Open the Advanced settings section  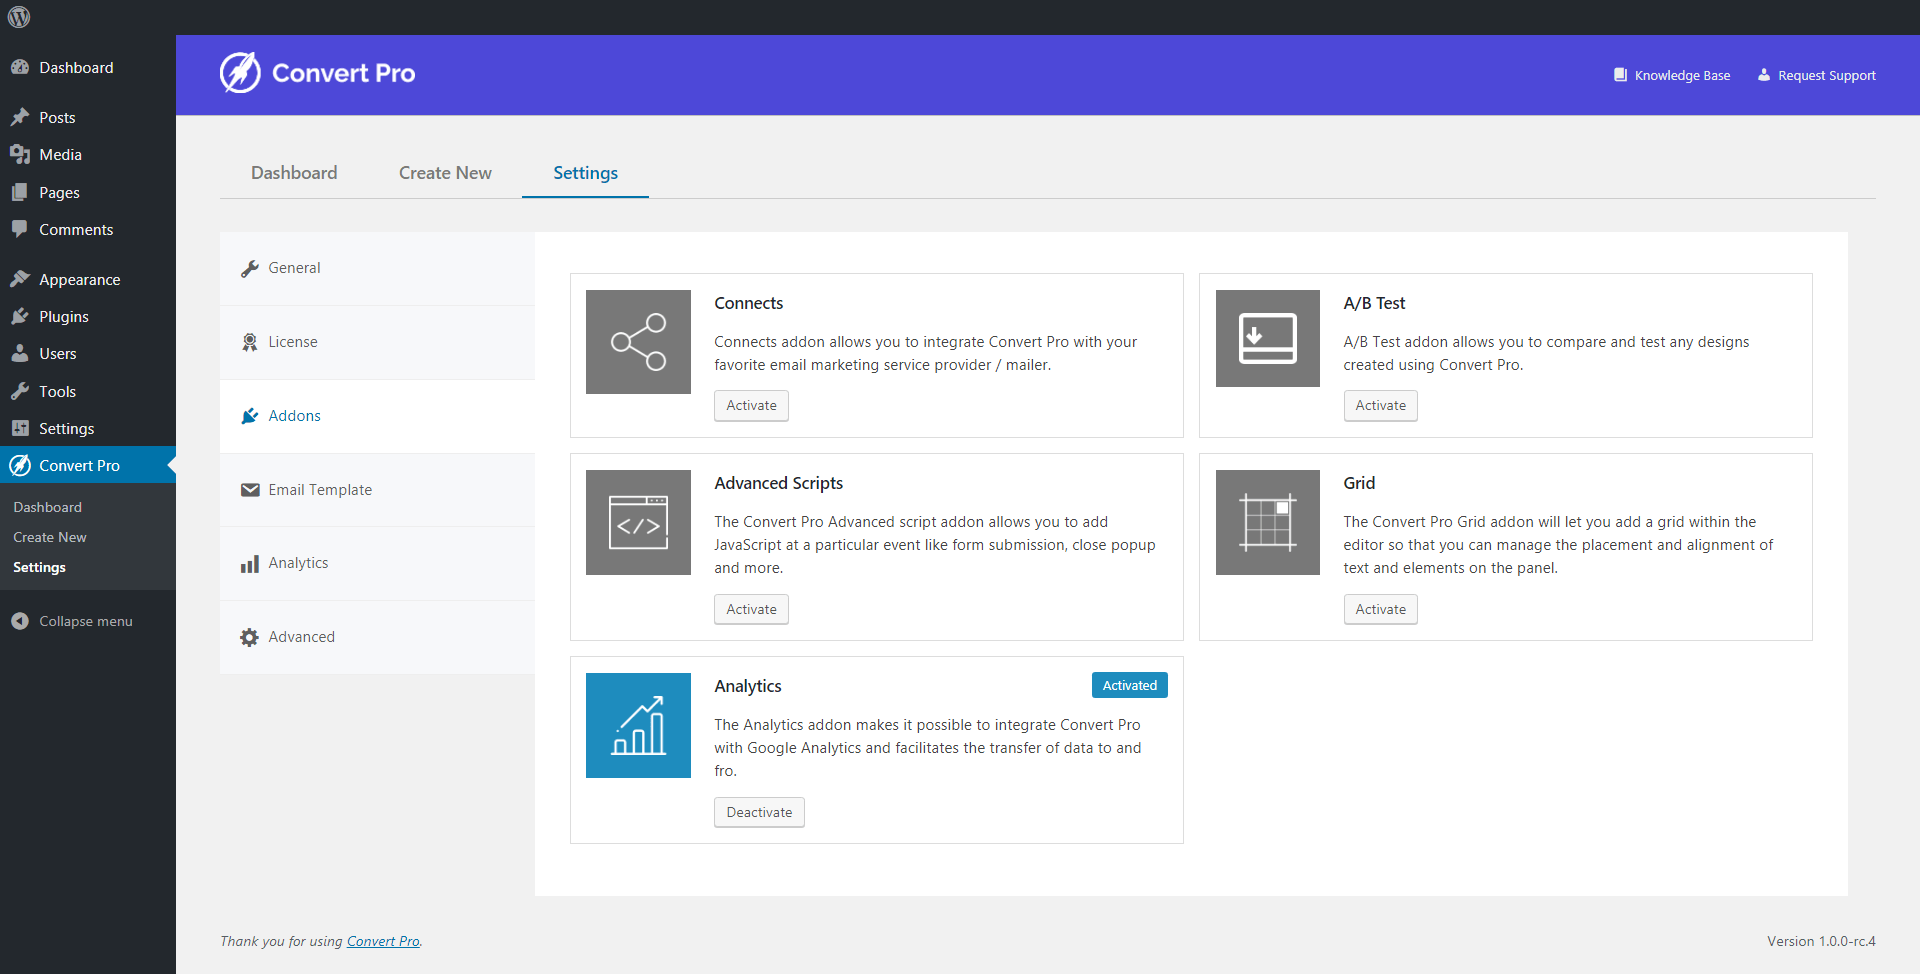(x=377, y=637)
